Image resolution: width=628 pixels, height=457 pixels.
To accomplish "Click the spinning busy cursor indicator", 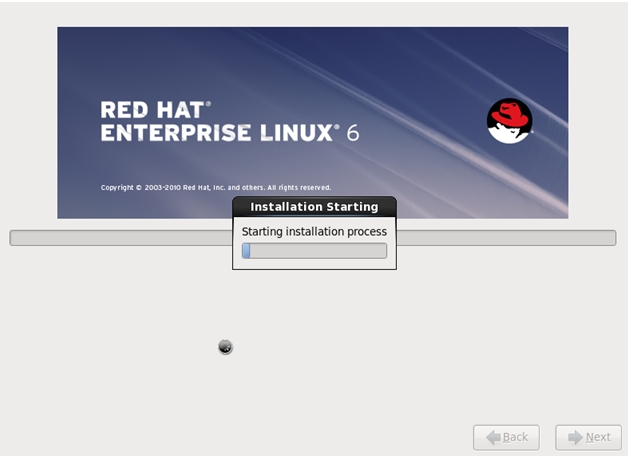I will 225,347.
